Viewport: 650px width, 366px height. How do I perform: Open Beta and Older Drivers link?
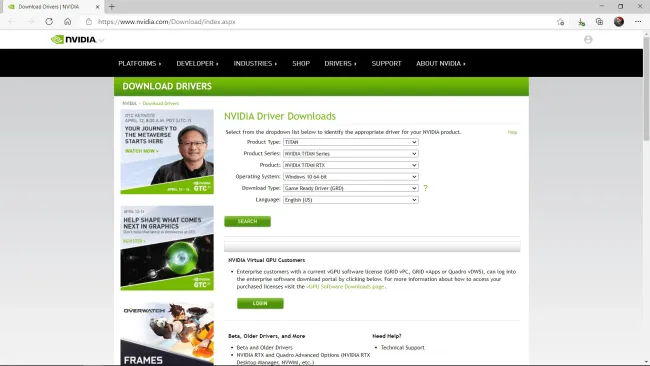pyautogui.click(x=264, y=347)
